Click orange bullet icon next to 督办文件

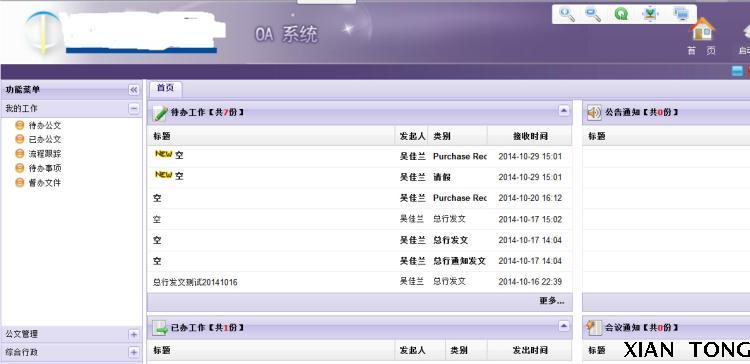tap(20, 182)
